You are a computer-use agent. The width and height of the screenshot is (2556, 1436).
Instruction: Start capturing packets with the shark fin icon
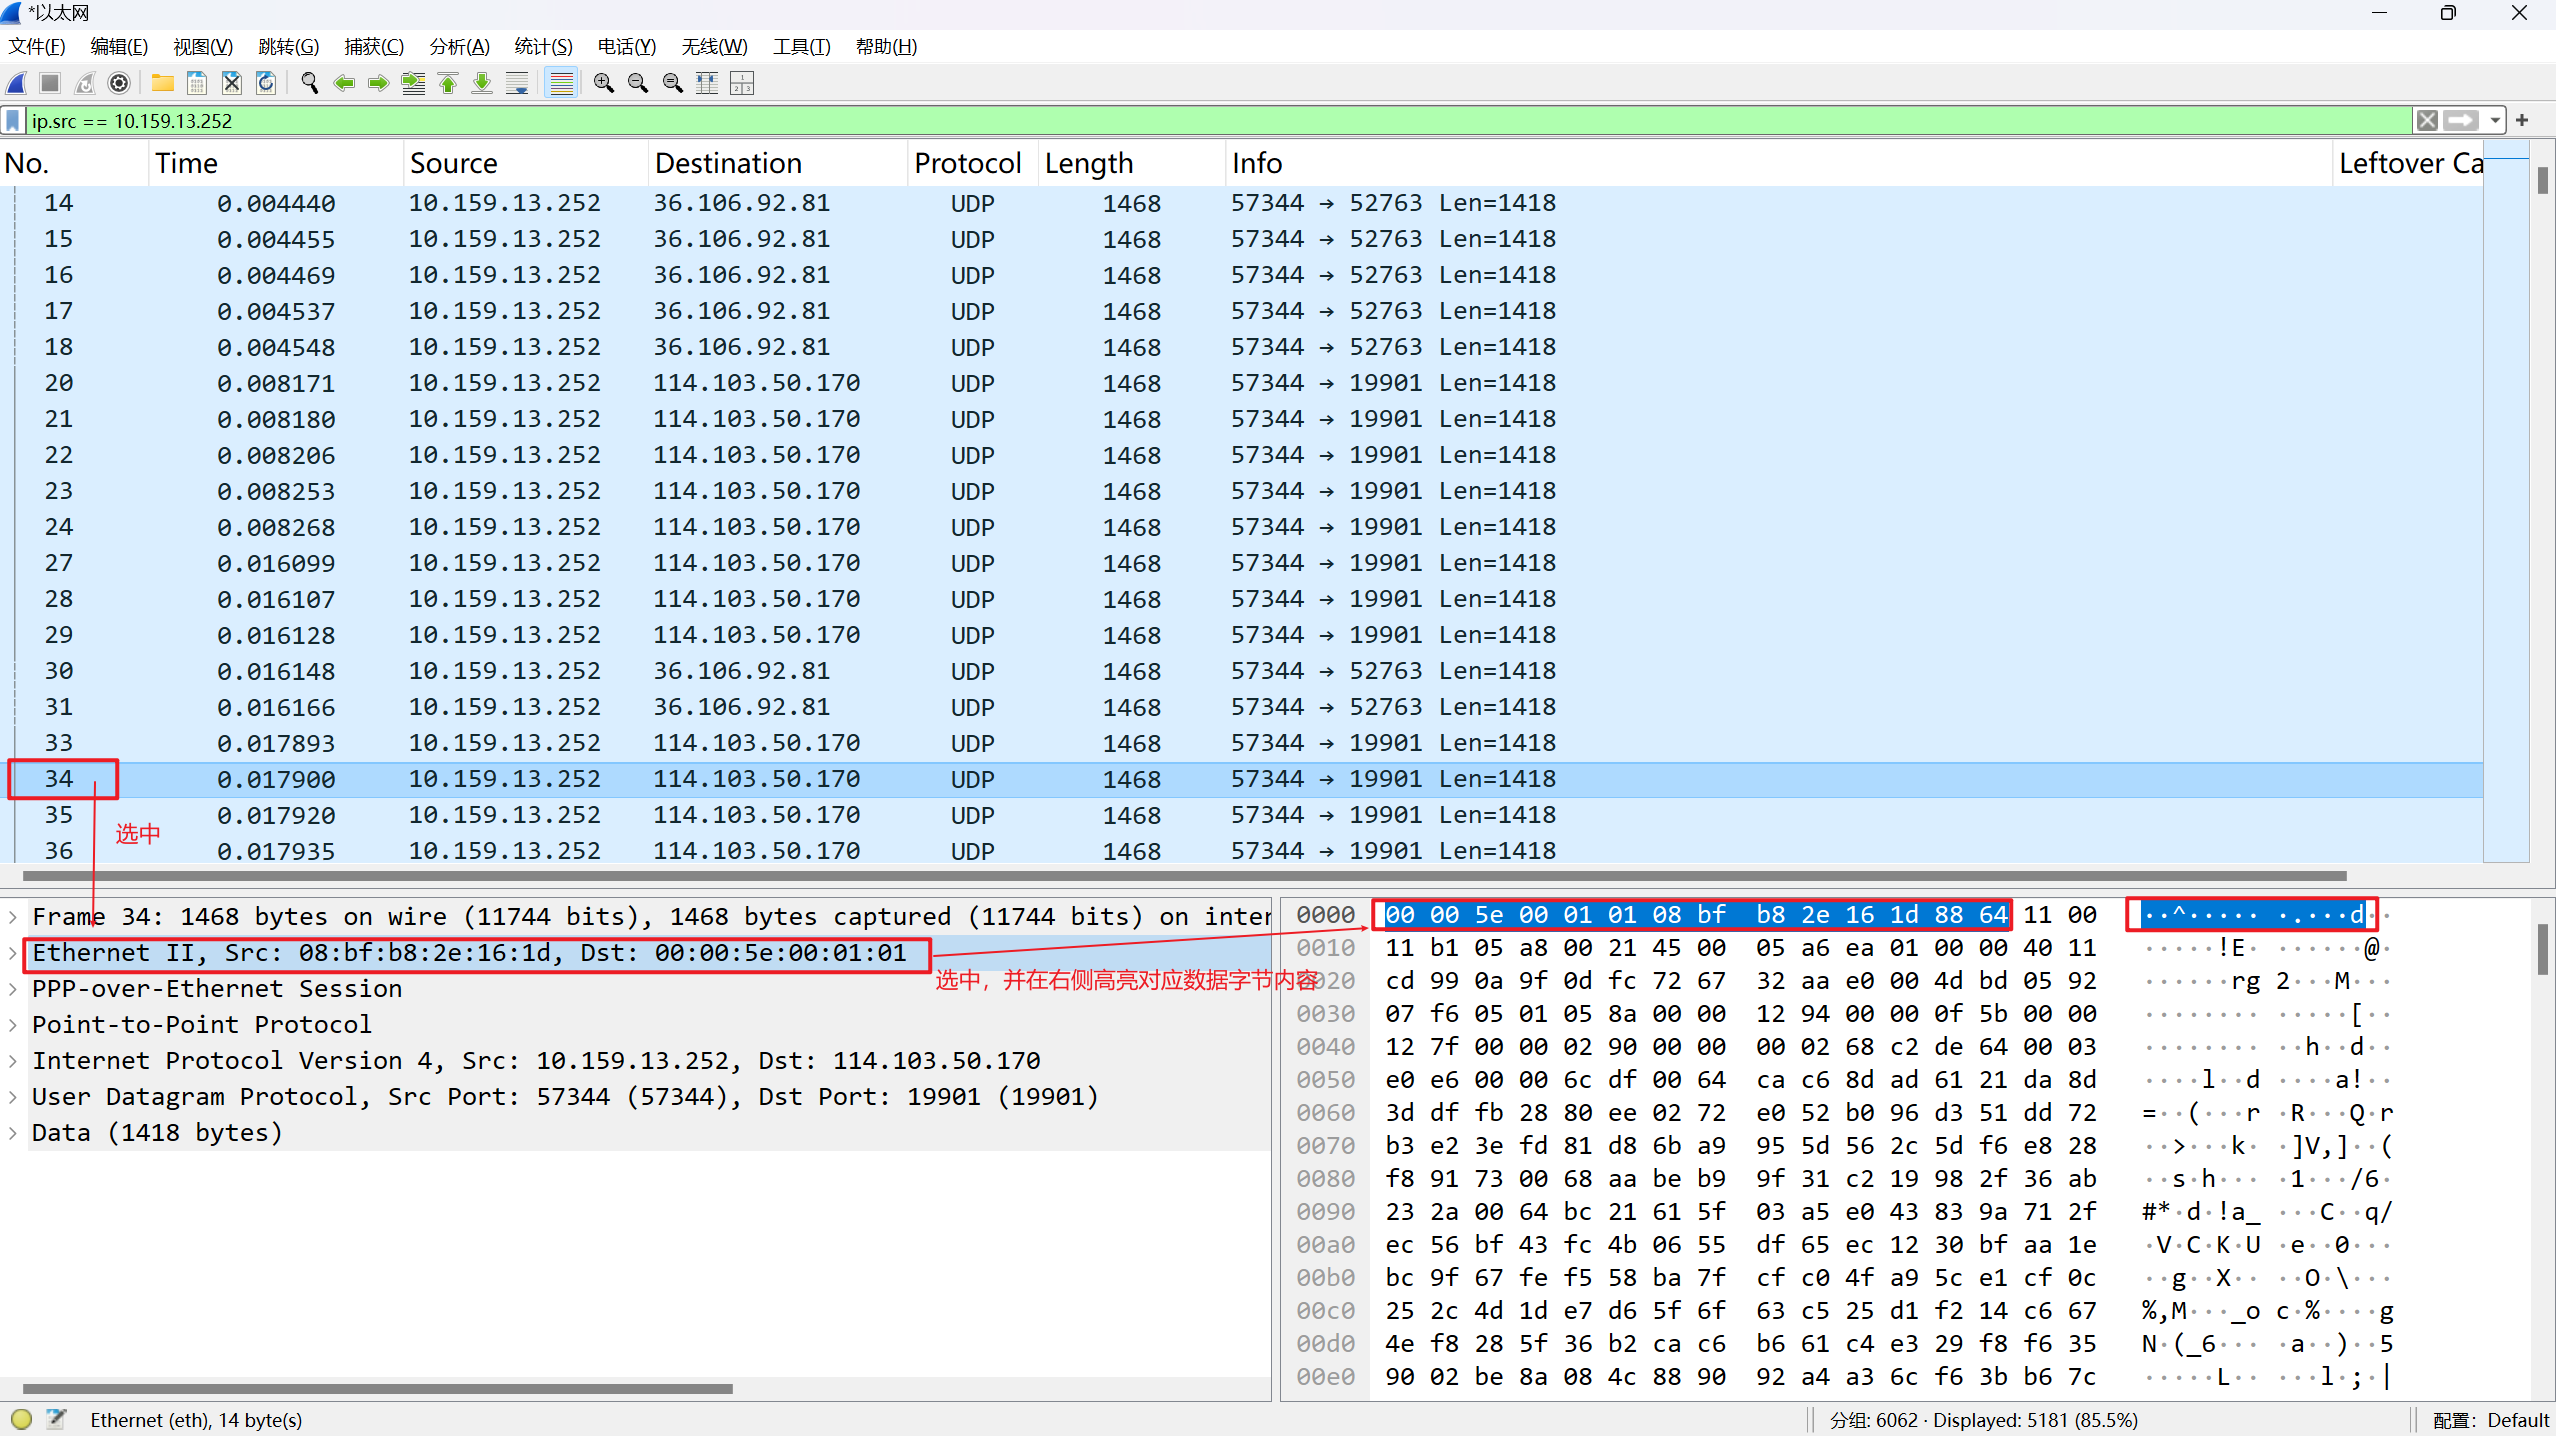(17, 83)
